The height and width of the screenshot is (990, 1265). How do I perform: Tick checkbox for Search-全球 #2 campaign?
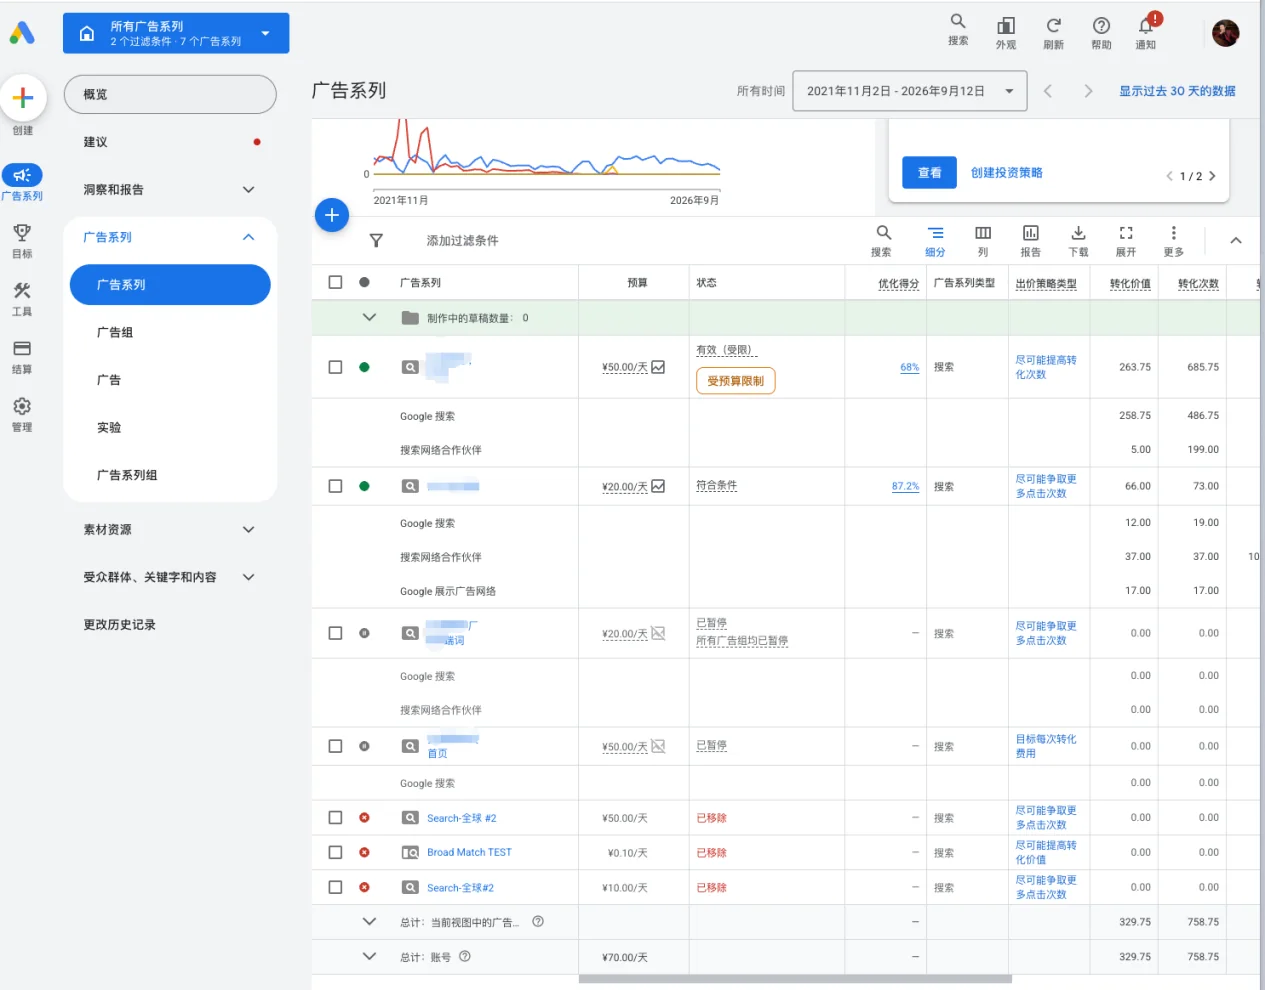335,817
